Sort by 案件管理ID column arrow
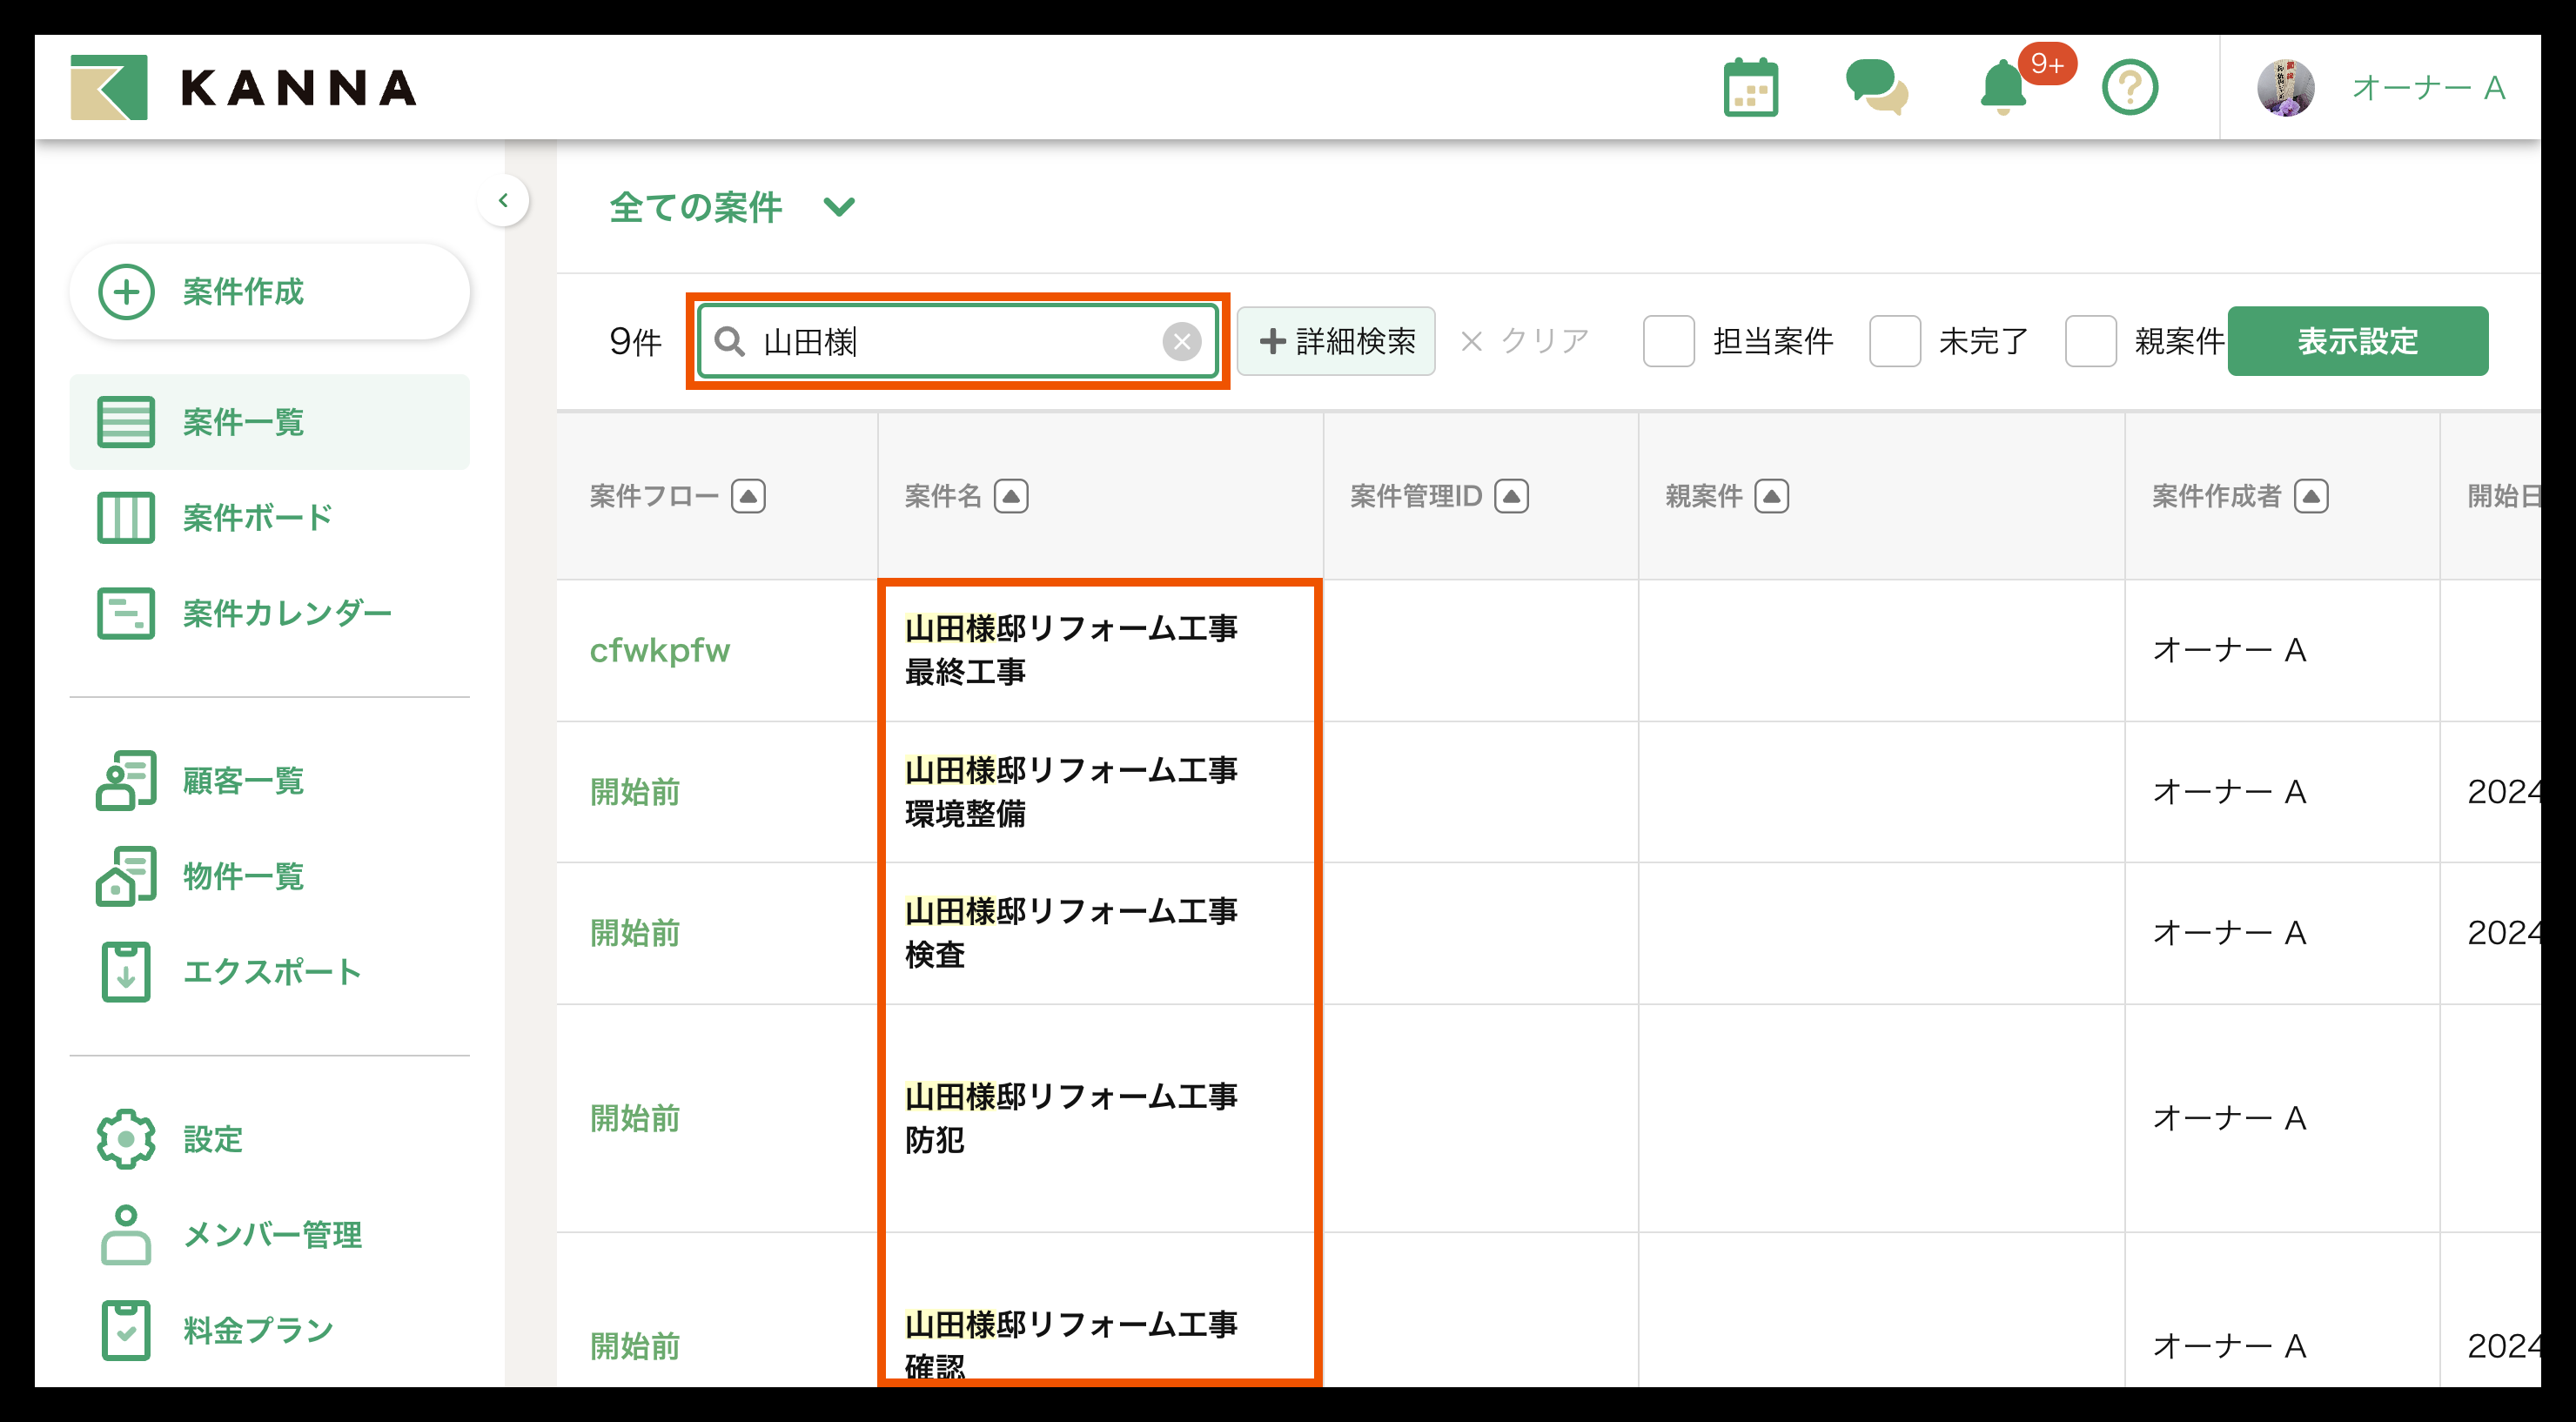This screenshot has width=2576, height=1422. [x=1511, y=496]
